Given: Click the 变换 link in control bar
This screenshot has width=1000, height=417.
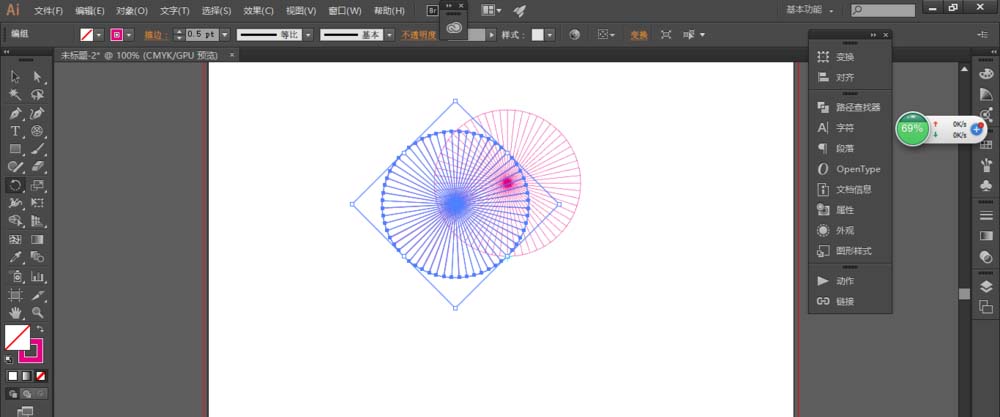Looking at the screenshot, I should pos(639,35).
